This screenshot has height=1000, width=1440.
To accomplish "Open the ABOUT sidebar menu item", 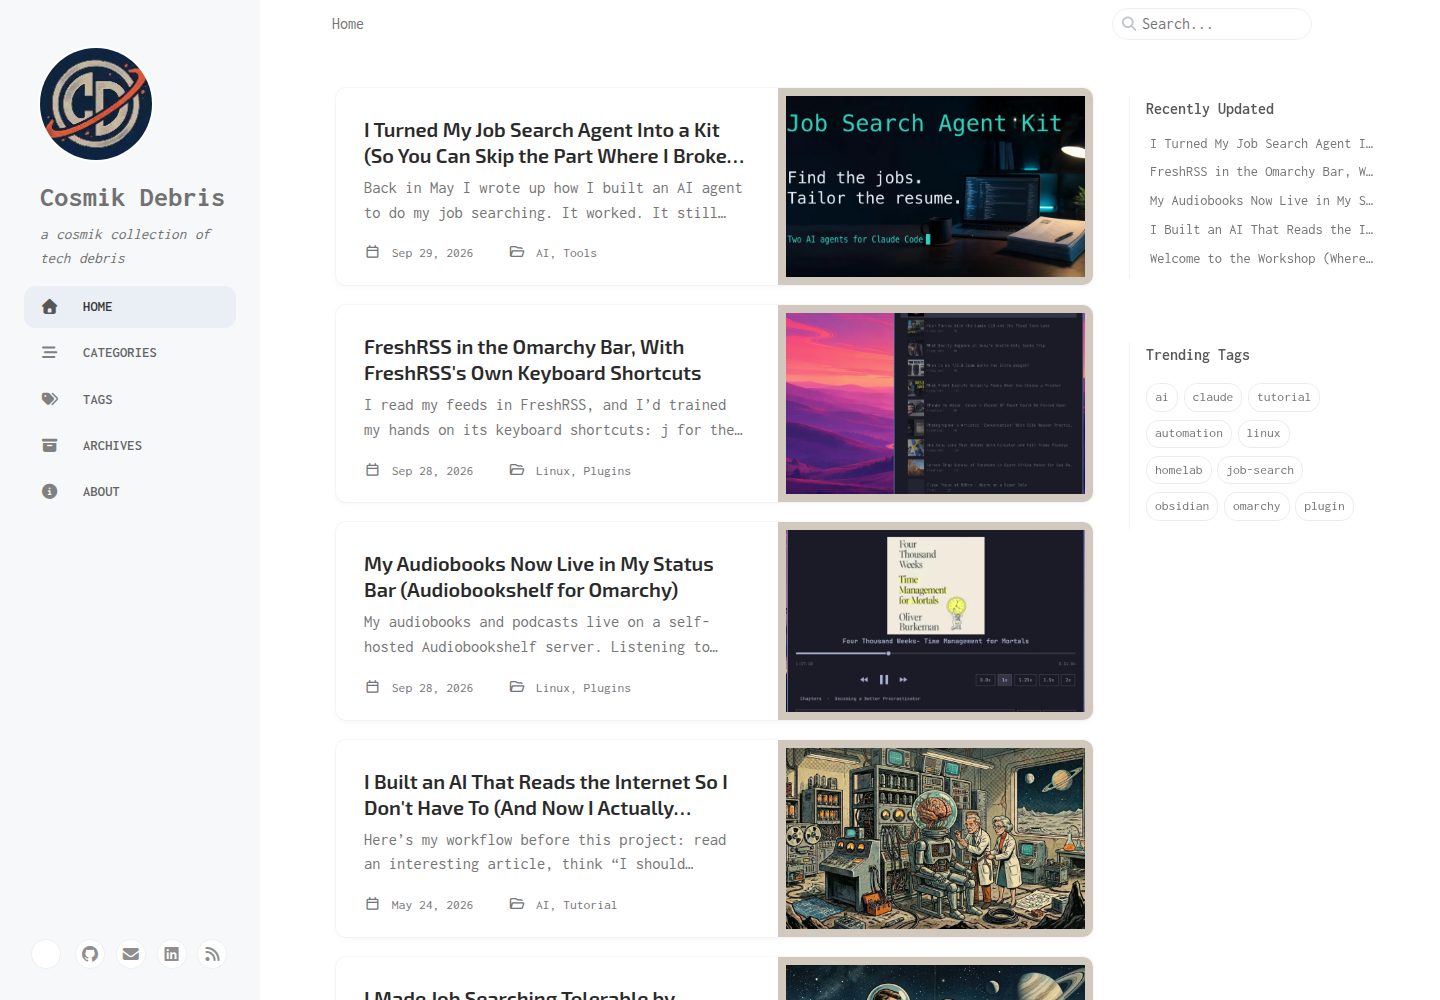I will pos(130,491).
